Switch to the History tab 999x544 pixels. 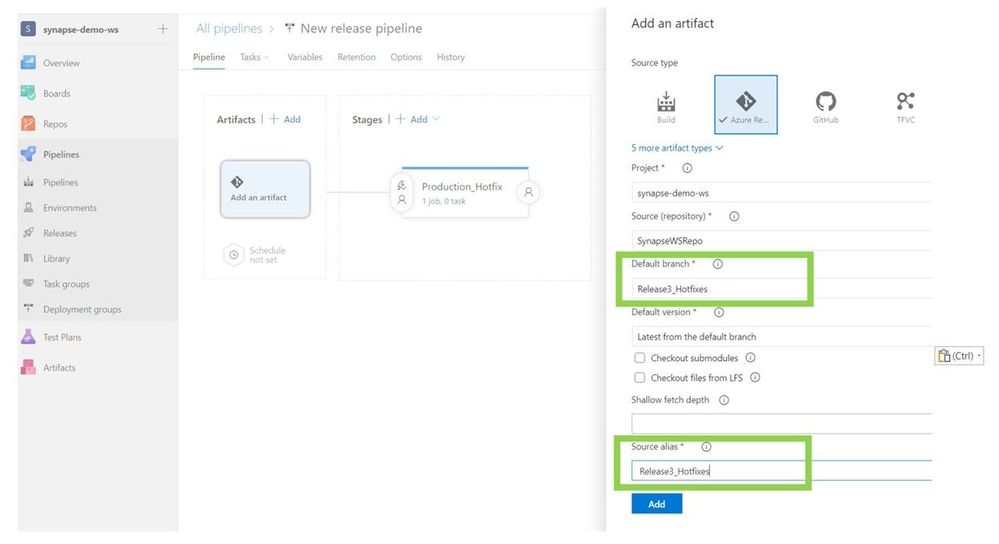[450, 57]
